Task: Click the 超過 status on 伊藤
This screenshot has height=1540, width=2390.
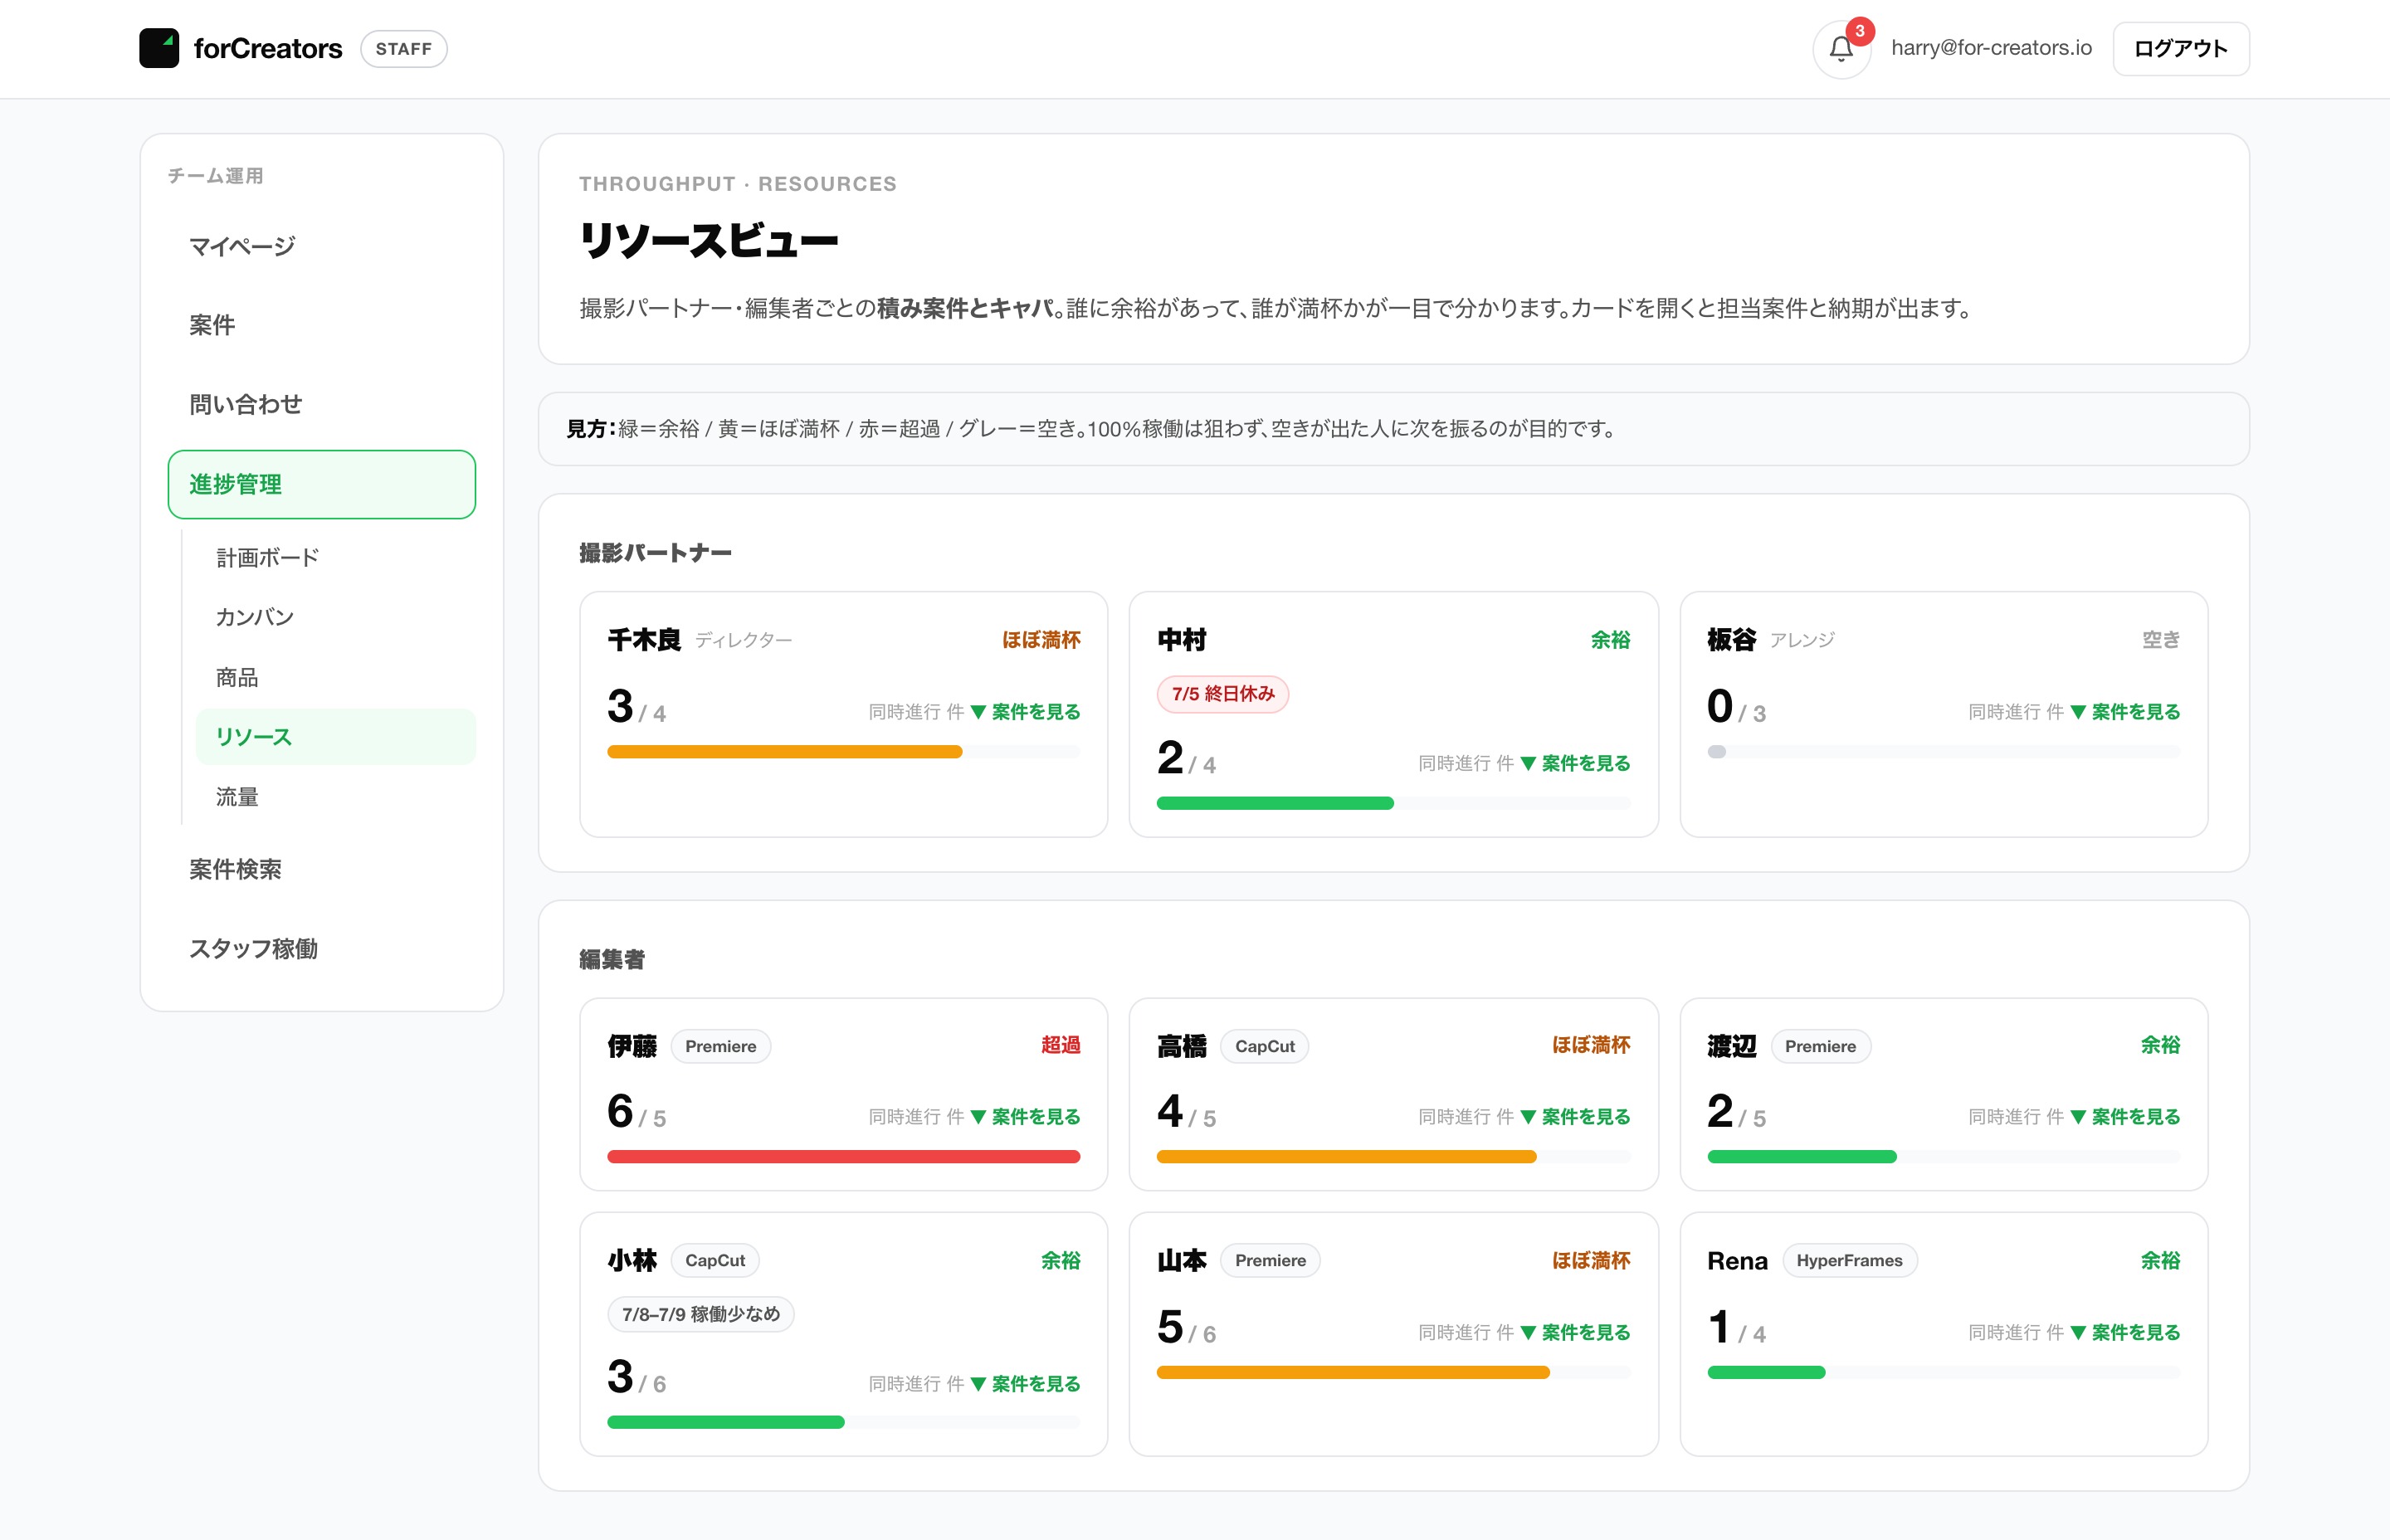Action: 1060,1045
